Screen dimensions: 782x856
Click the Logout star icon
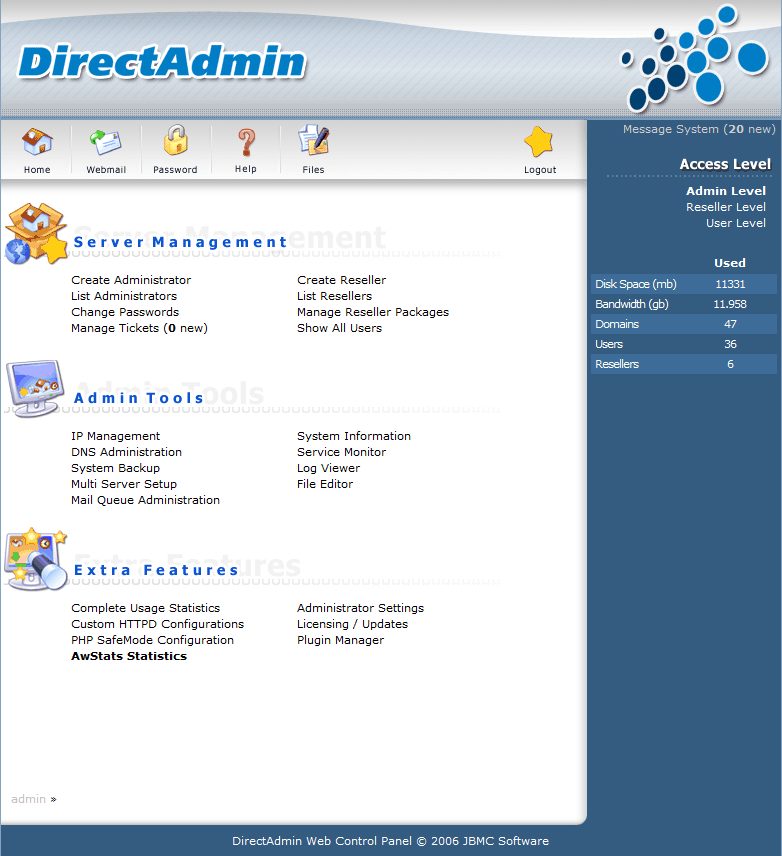click(x=539, y=141)
